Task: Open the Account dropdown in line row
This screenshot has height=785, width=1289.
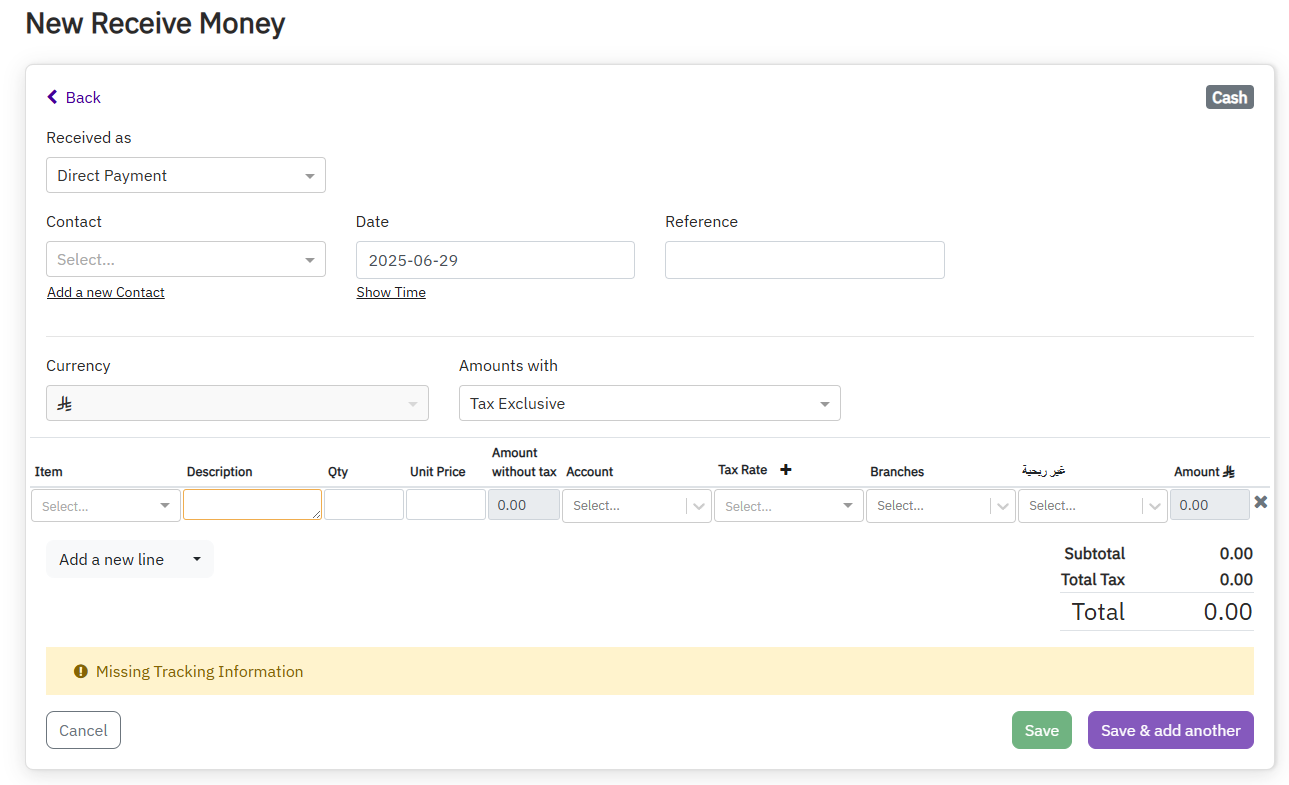Action: [x=636, y=506]
